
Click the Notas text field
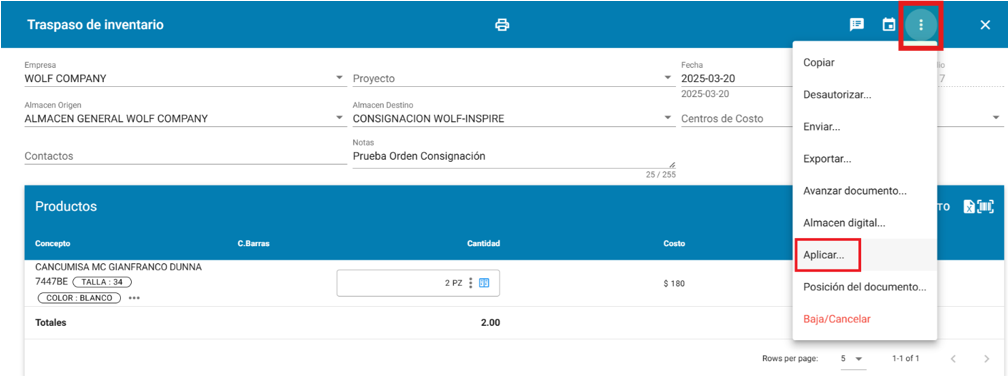(x=514, y=156)
